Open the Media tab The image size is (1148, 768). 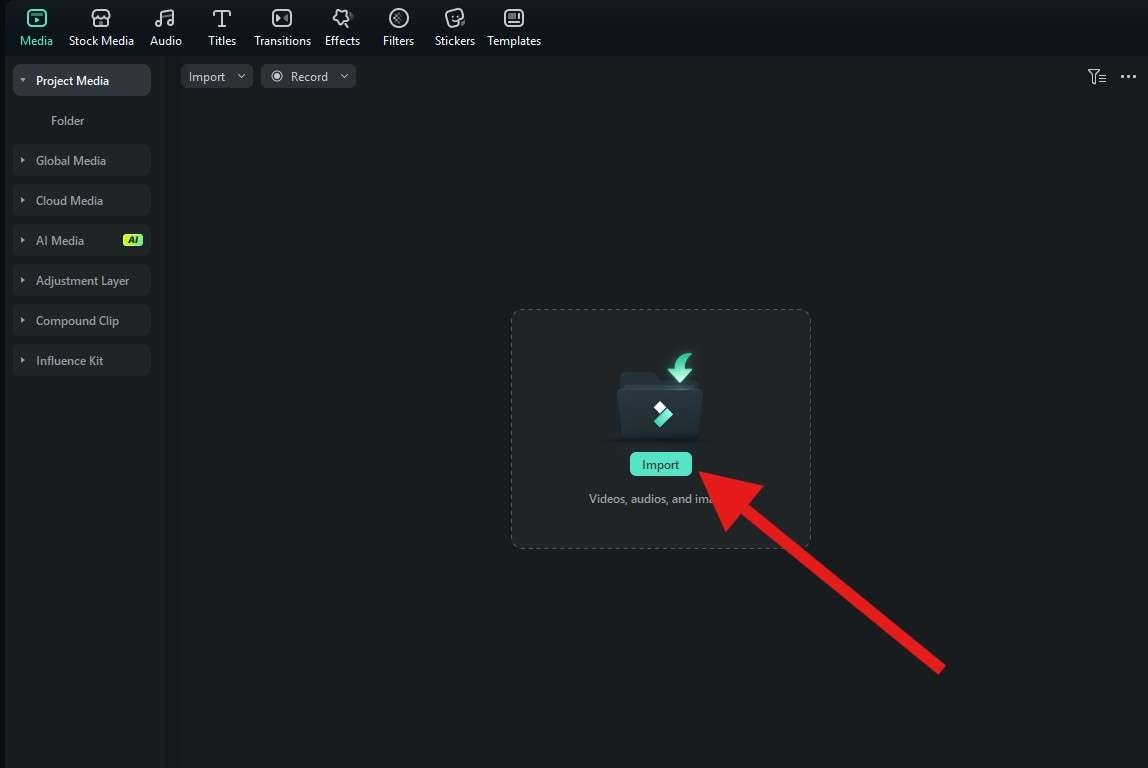pos(36,28)
